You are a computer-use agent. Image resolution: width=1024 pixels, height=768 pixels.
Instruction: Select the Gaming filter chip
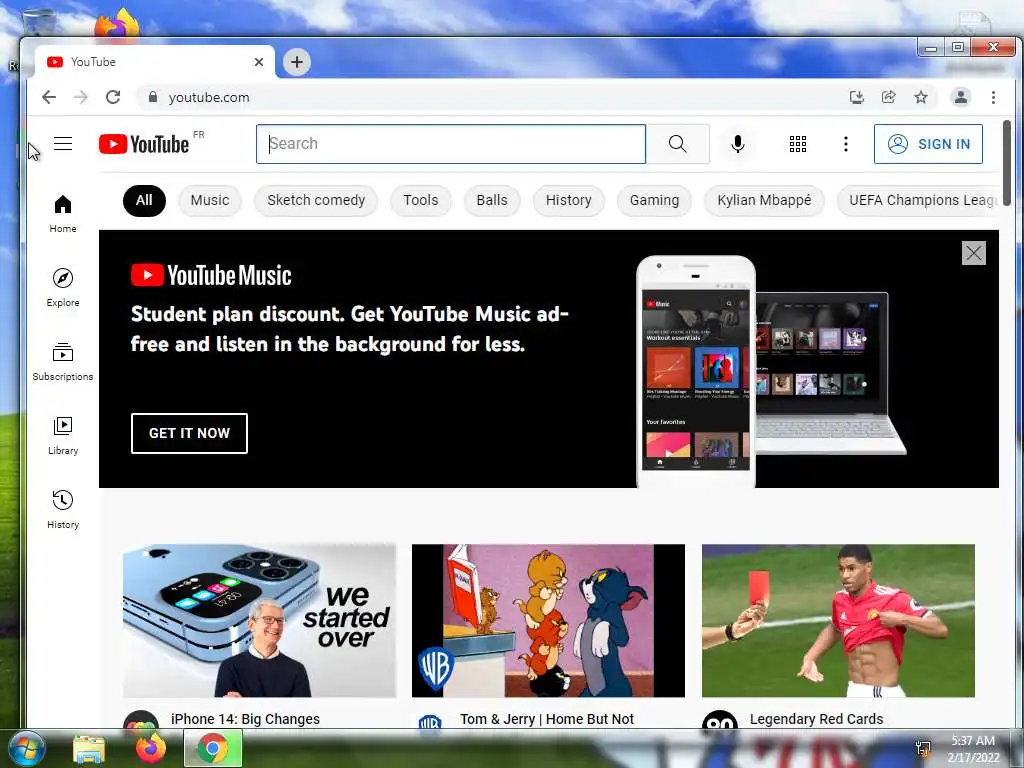[x=654, y=200]
